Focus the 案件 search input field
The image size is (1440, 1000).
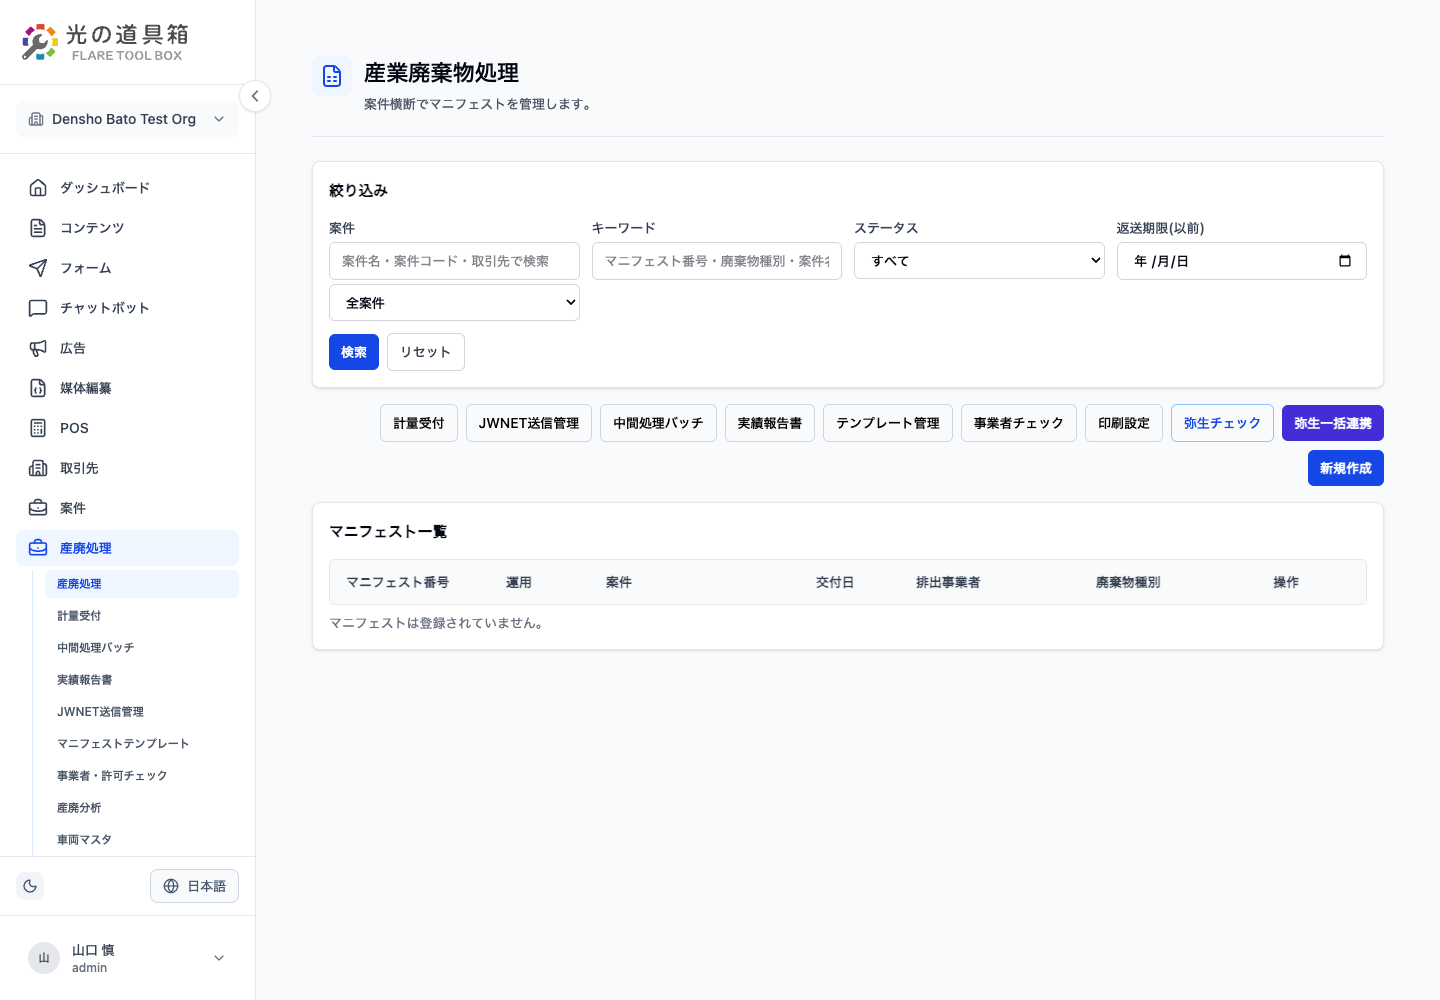(454, 261)
